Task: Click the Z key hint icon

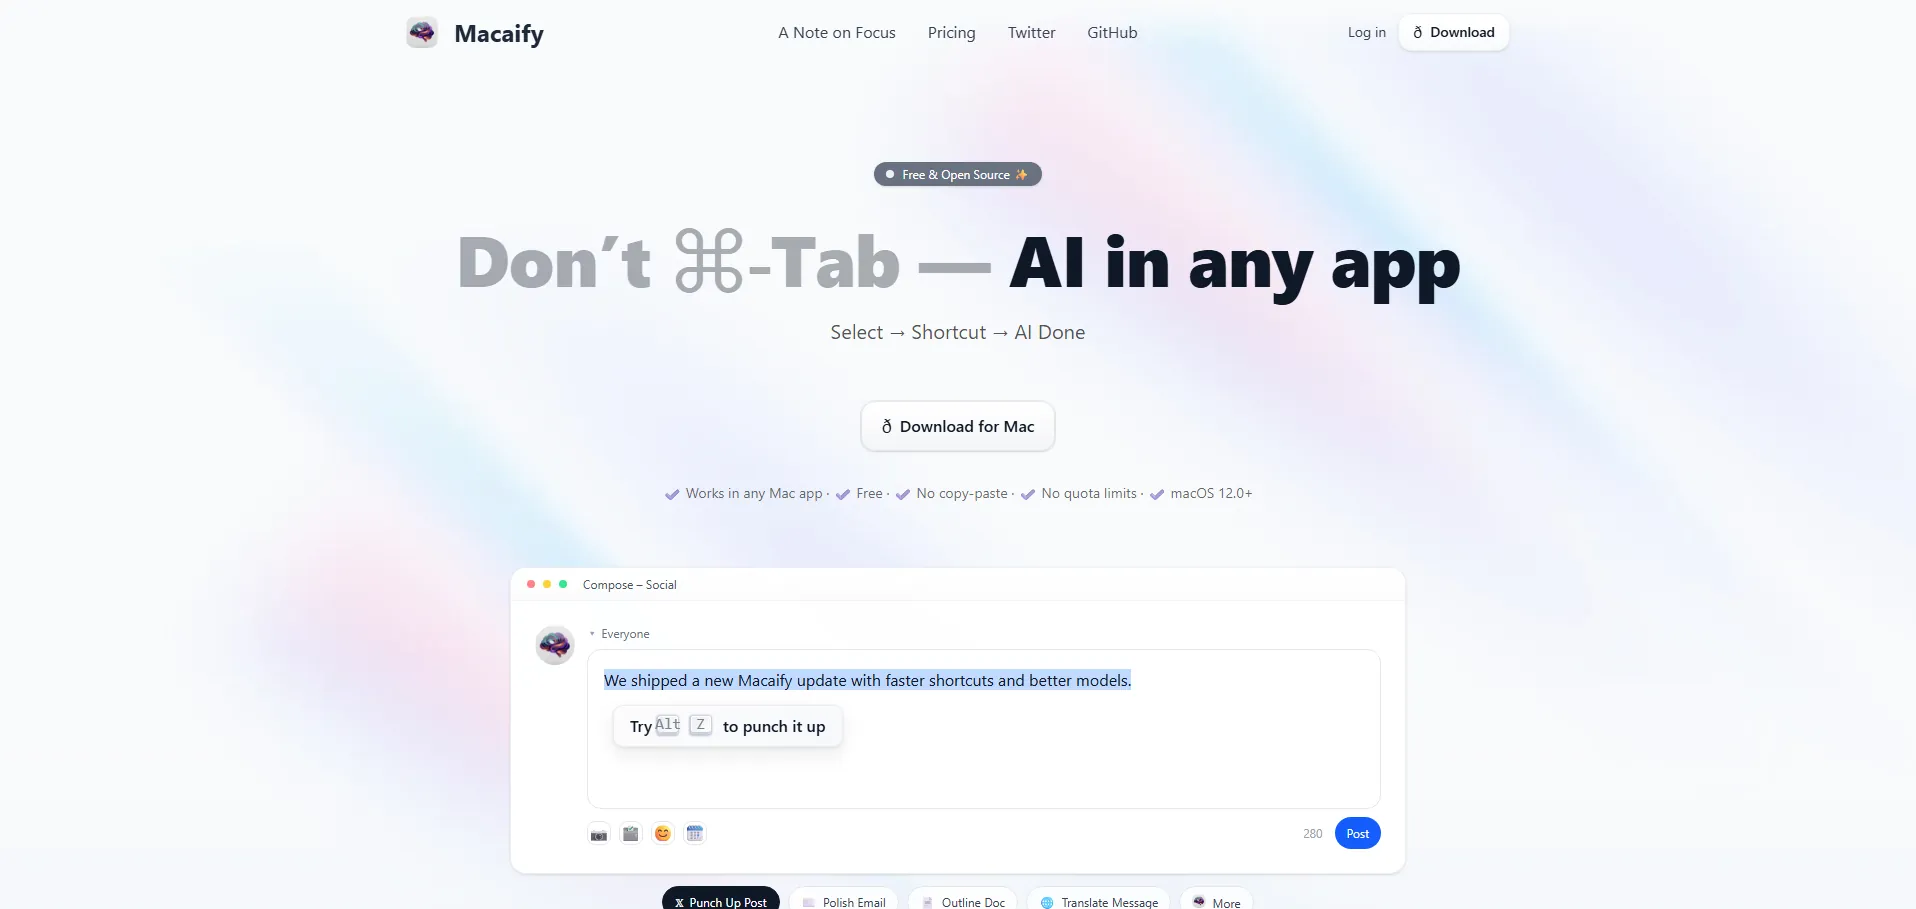Action: point(701,725)
